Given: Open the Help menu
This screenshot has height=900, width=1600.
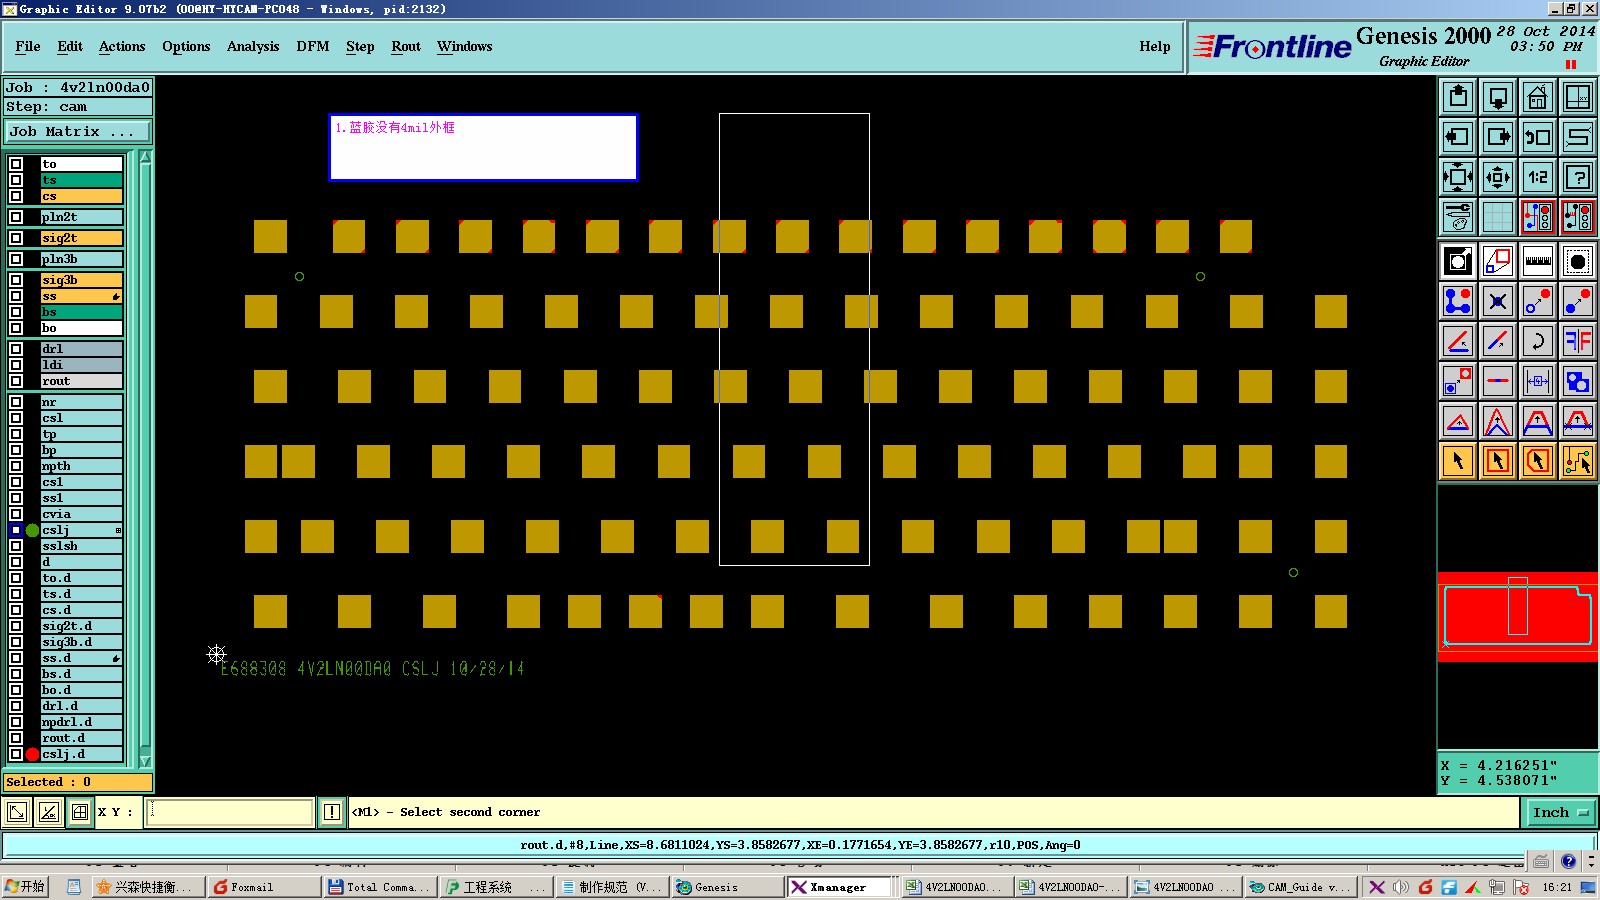Looking at the screenshot, I should tap(1155, 46).
